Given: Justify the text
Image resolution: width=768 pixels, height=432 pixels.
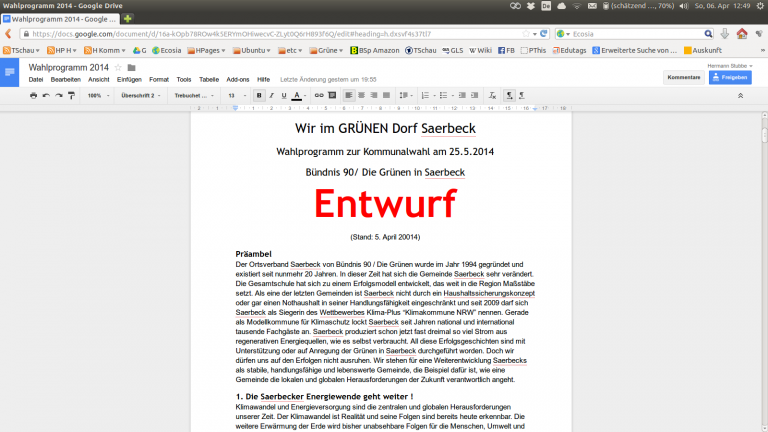Looking at the screenshot, I should tap(386, 96).
